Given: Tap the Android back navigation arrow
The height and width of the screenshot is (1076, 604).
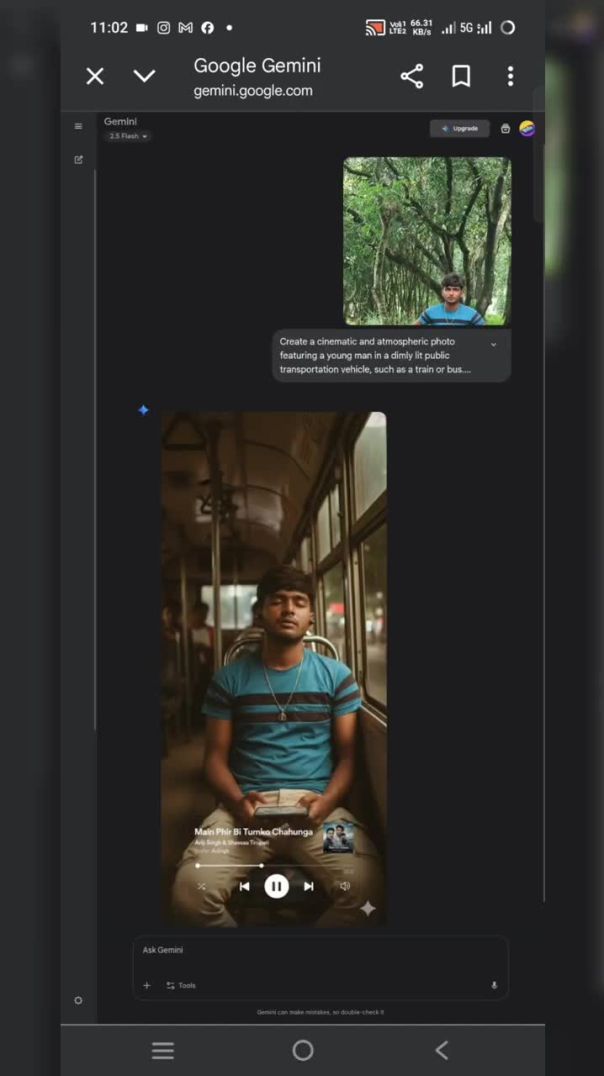Looking at the screenshot, I should tap(441, 1050).
